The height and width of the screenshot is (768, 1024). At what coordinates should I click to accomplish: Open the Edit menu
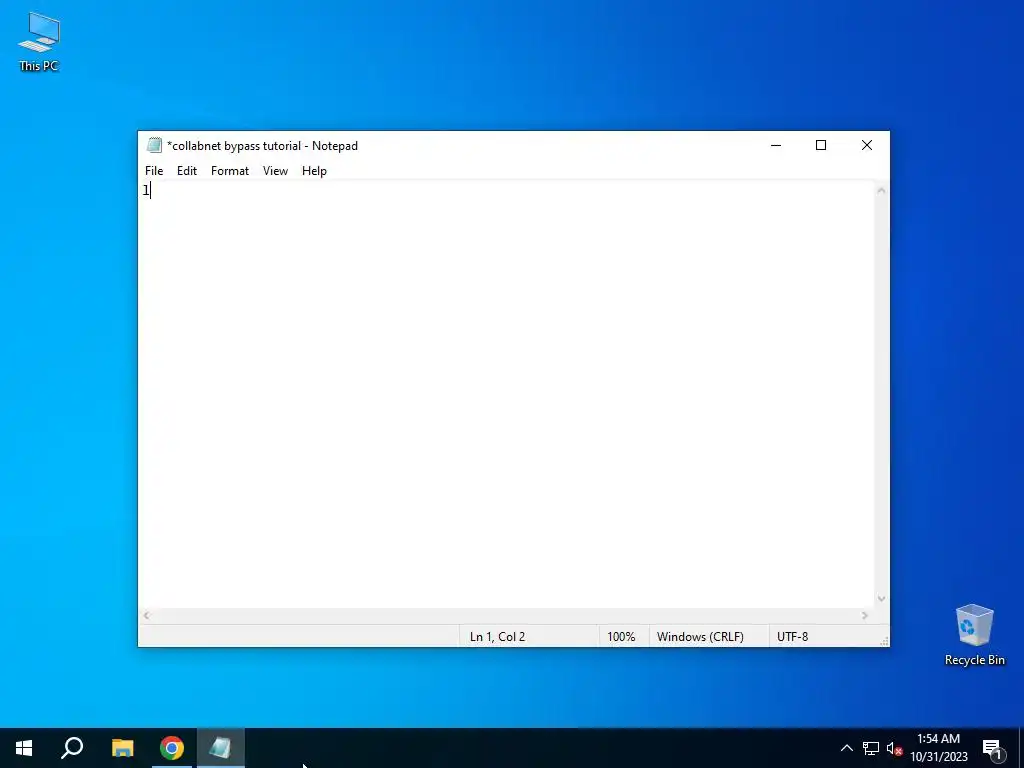pos(187,170)
